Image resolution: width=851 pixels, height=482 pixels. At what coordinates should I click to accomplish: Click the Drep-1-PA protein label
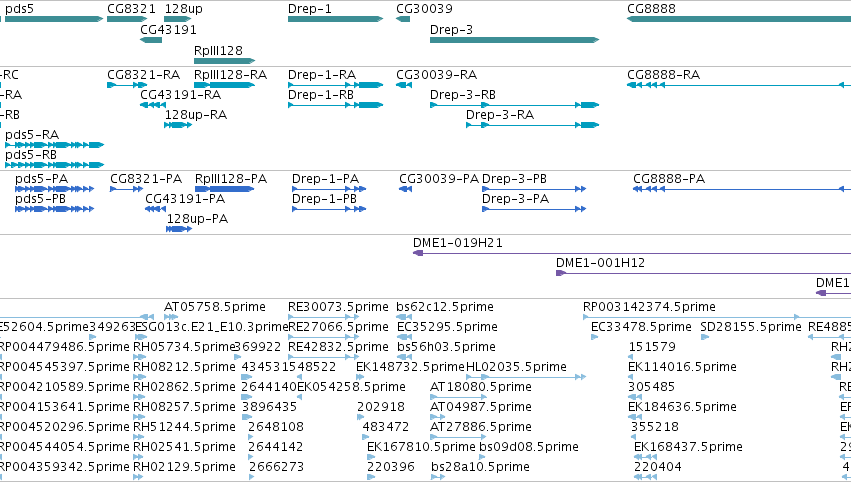coord(325,179)
